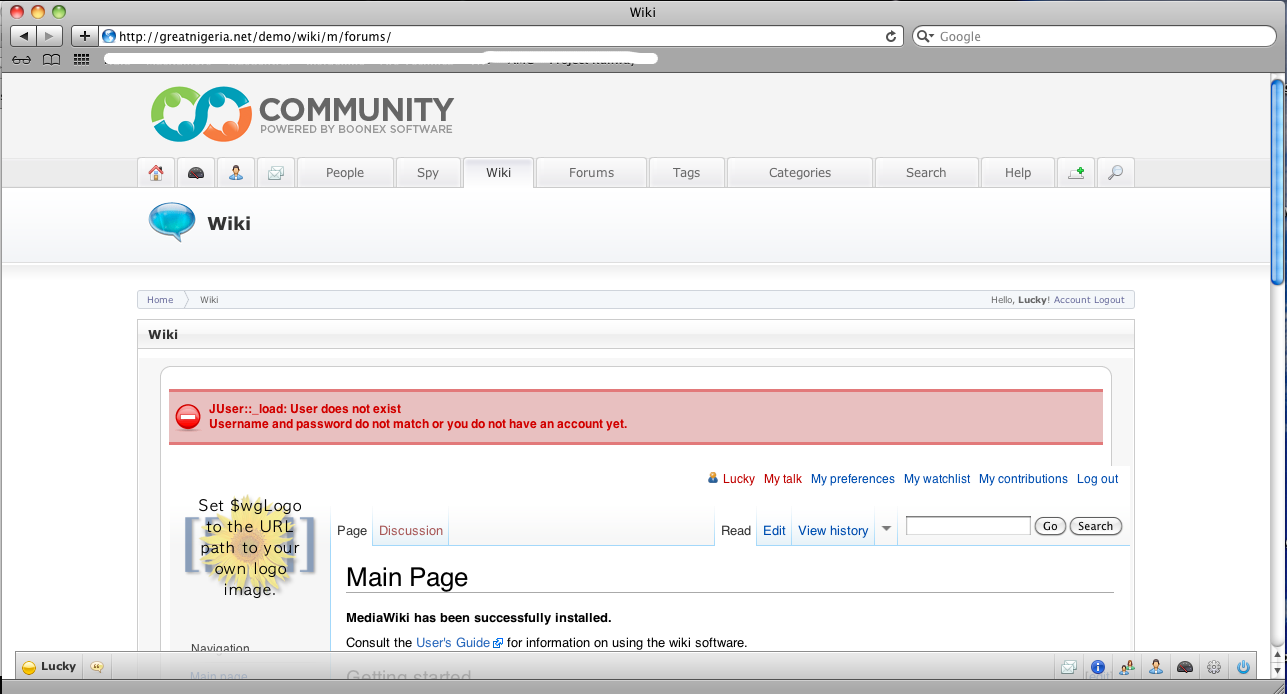Screen dimensions: 1287x694
Task: Click the chat bubble icon next to Lucky
Action: pyautogui.click(x=97, y=667)
